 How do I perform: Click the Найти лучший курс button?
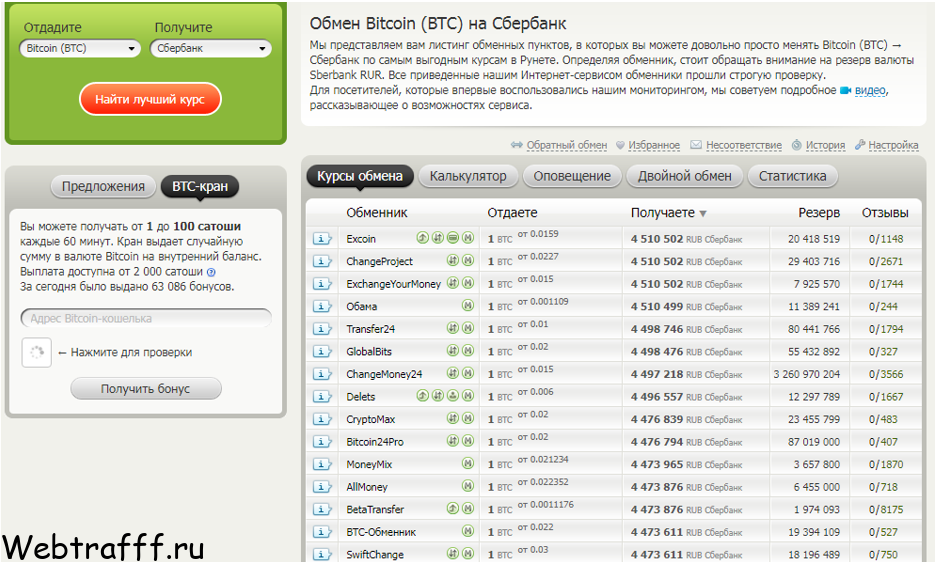[x=150, y=99]
